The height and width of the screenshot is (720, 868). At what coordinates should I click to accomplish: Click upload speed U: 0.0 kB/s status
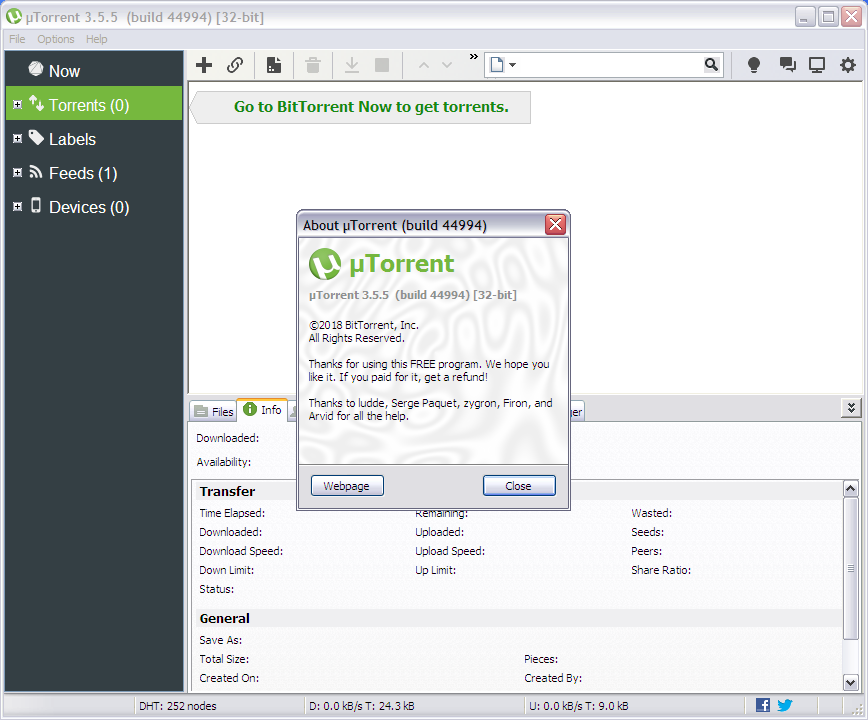tap(578, 706)
